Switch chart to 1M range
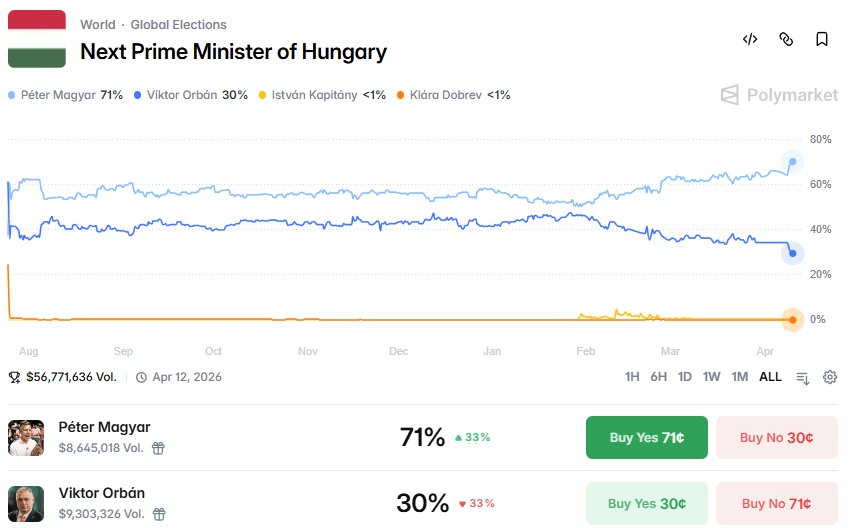The height and width of the screenshot is (528, 849). [739, 377]
